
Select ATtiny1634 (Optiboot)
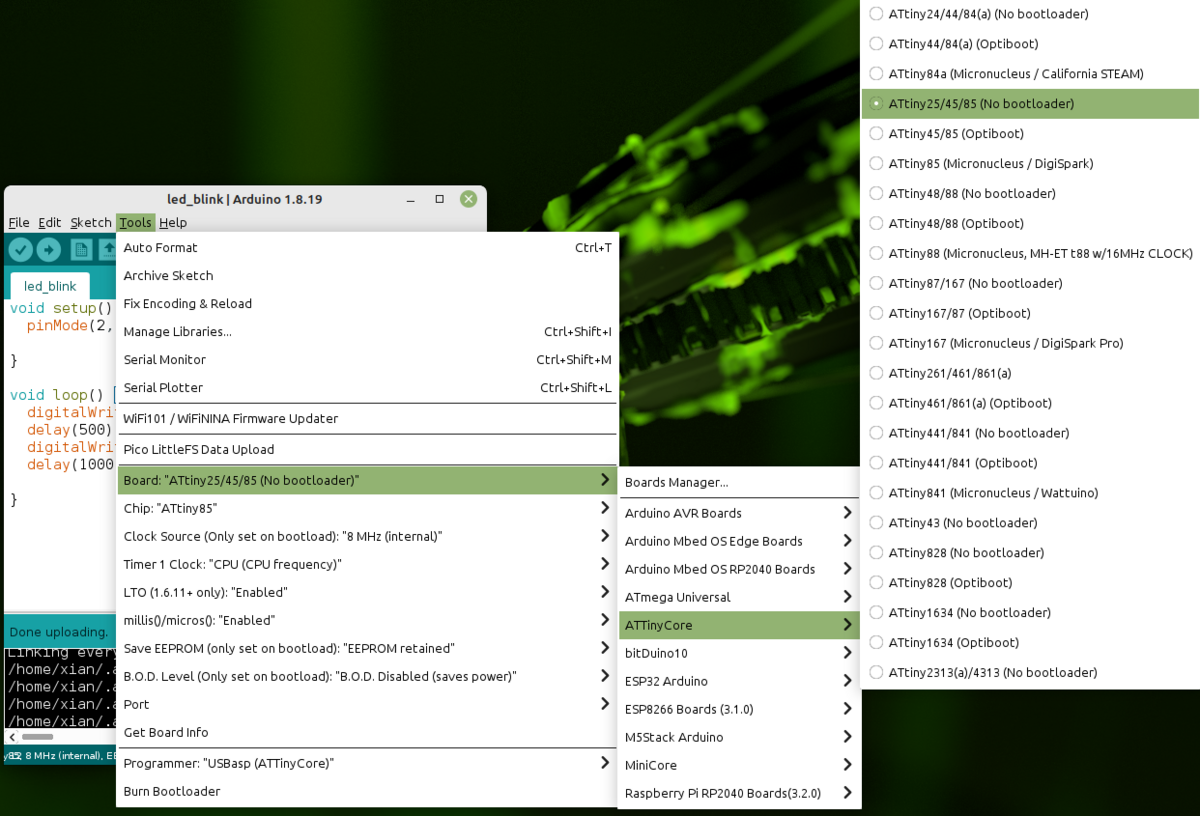point(1030,643)
